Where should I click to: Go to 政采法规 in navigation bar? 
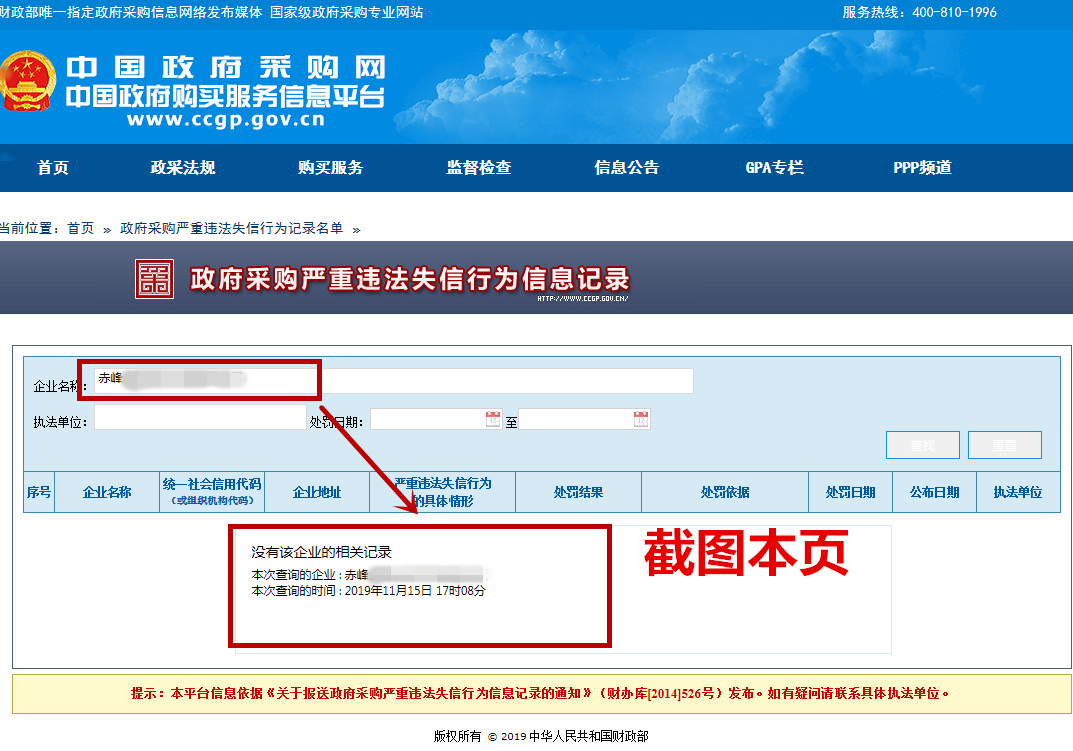(183, 168)
